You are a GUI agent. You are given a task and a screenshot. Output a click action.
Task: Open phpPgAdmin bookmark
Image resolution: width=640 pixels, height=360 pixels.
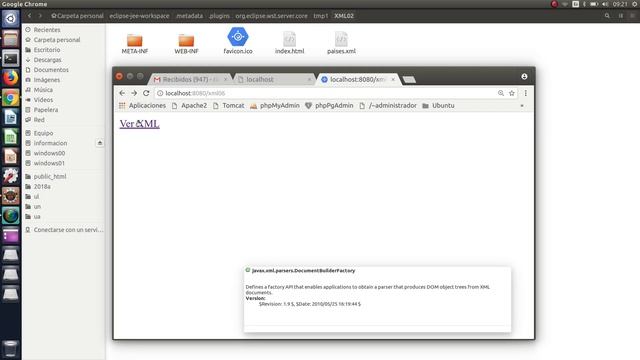pyautogui.click(x=329, y=106)
